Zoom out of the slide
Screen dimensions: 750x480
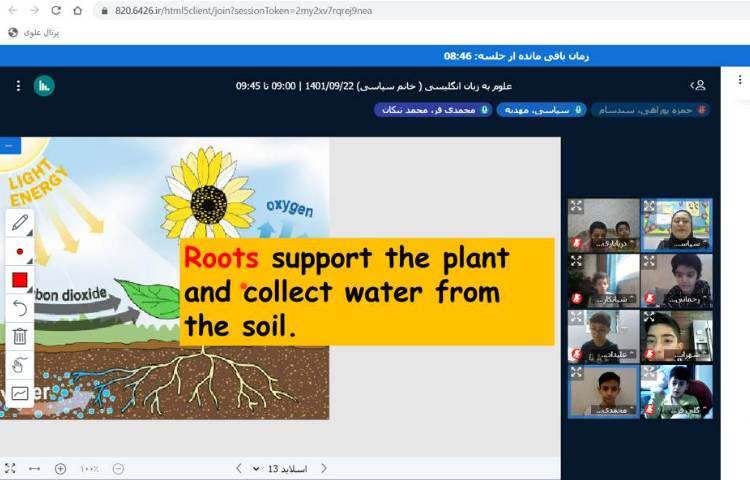(x=118, y=468)
